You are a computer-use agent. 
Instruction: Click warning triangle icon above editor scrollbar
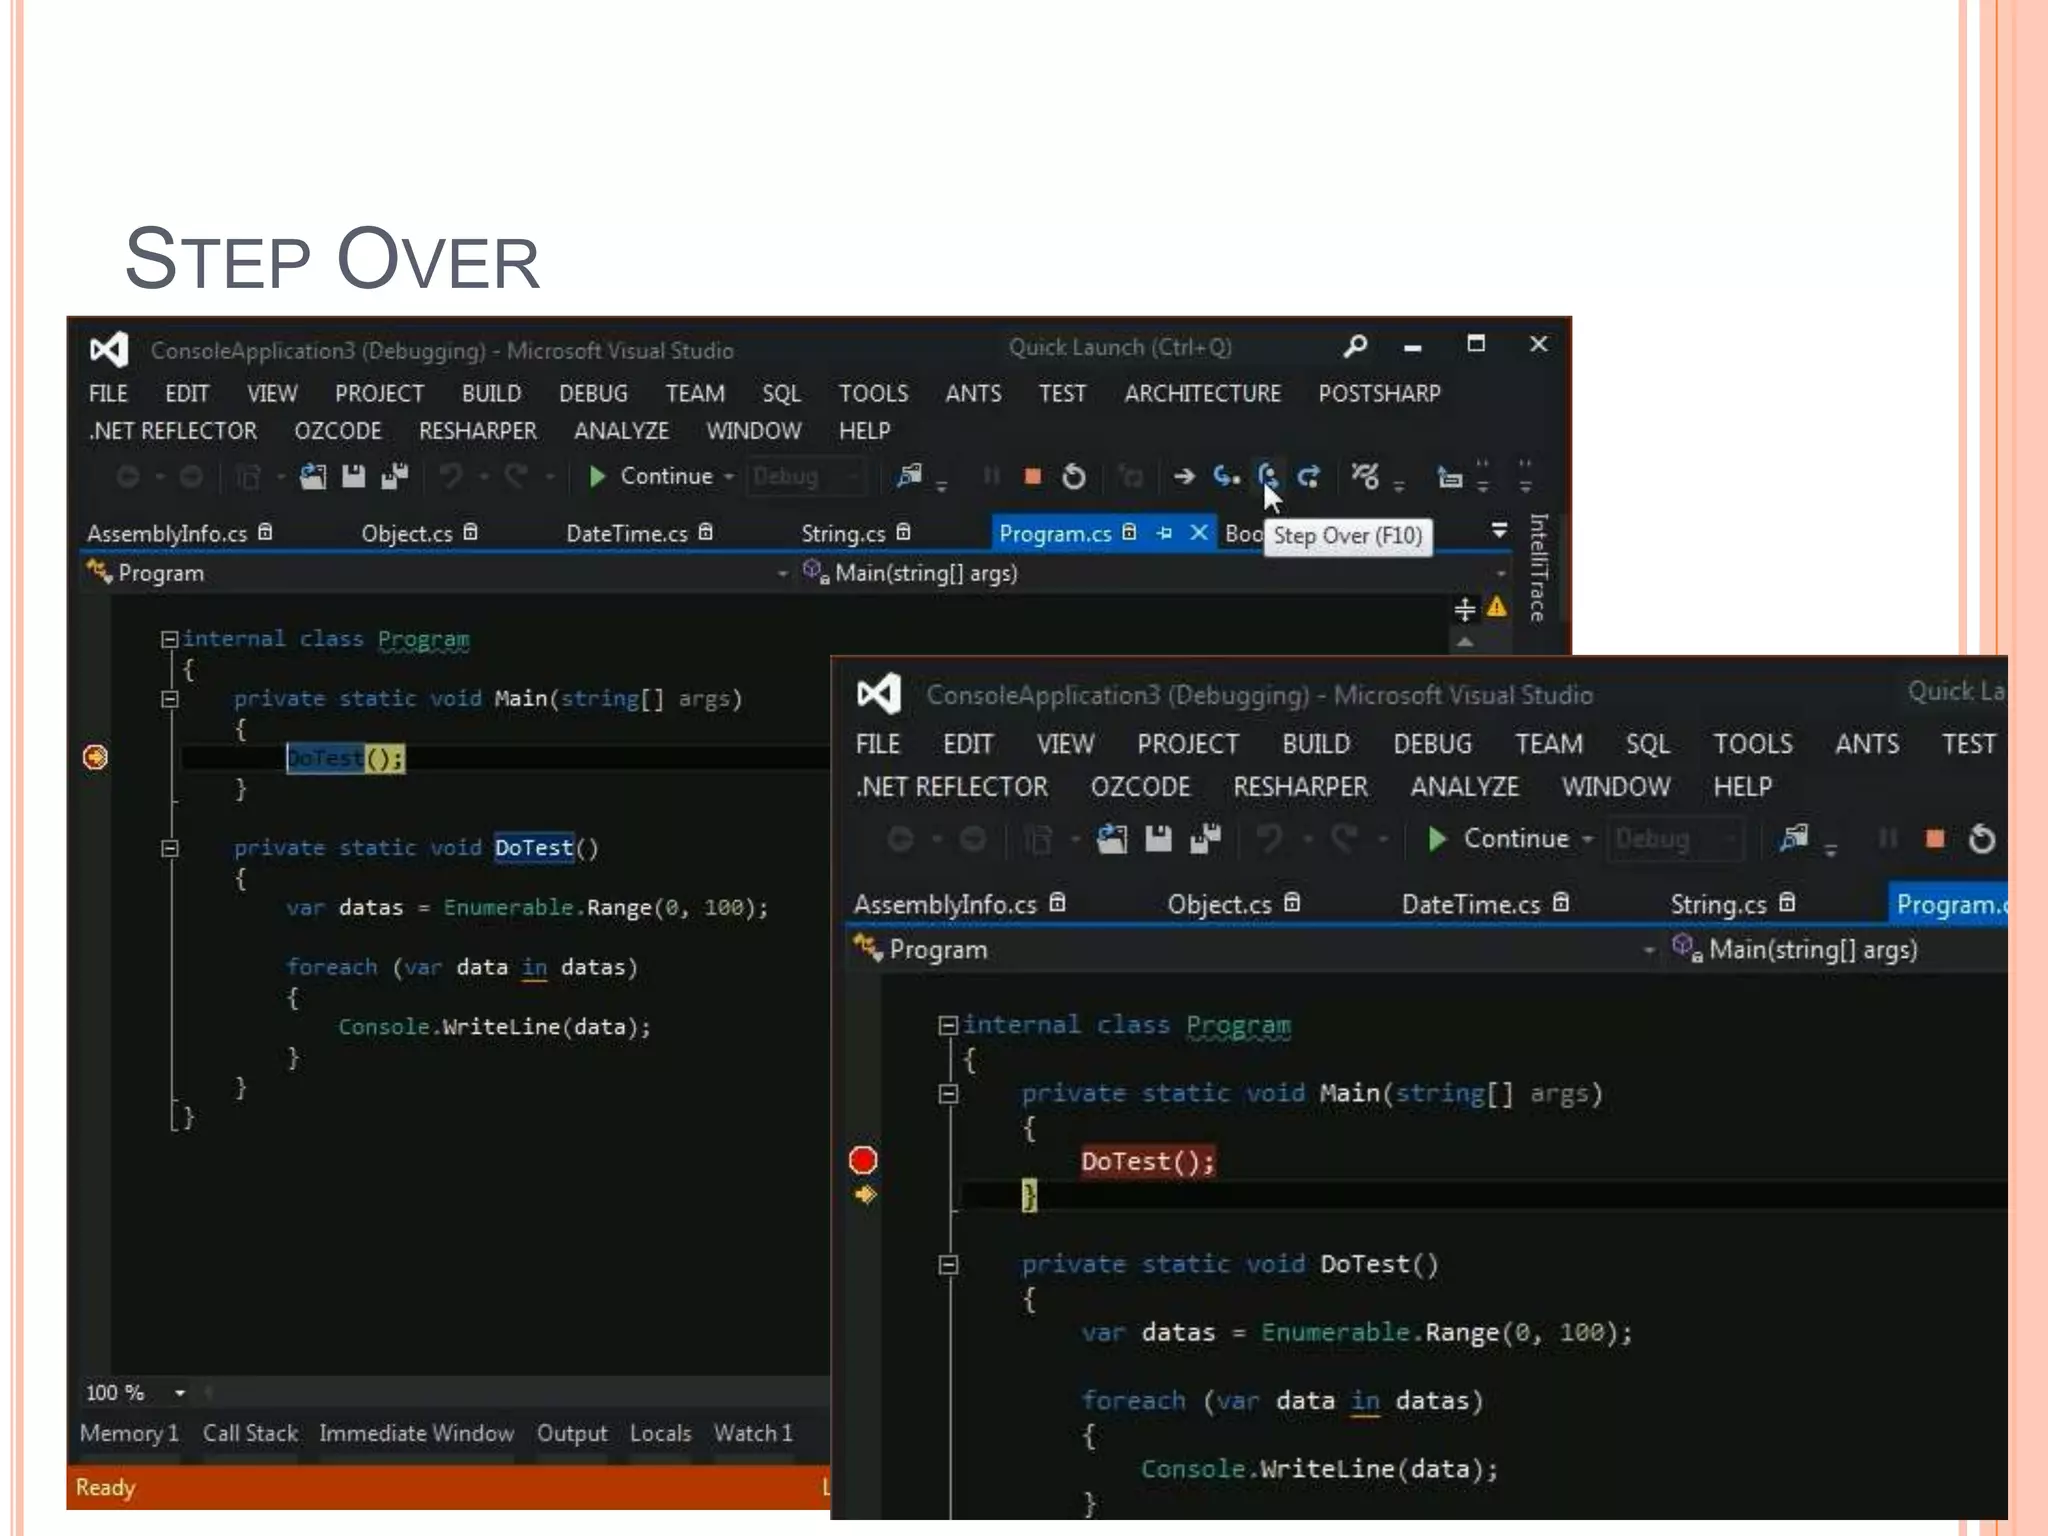click(1497, 607)
